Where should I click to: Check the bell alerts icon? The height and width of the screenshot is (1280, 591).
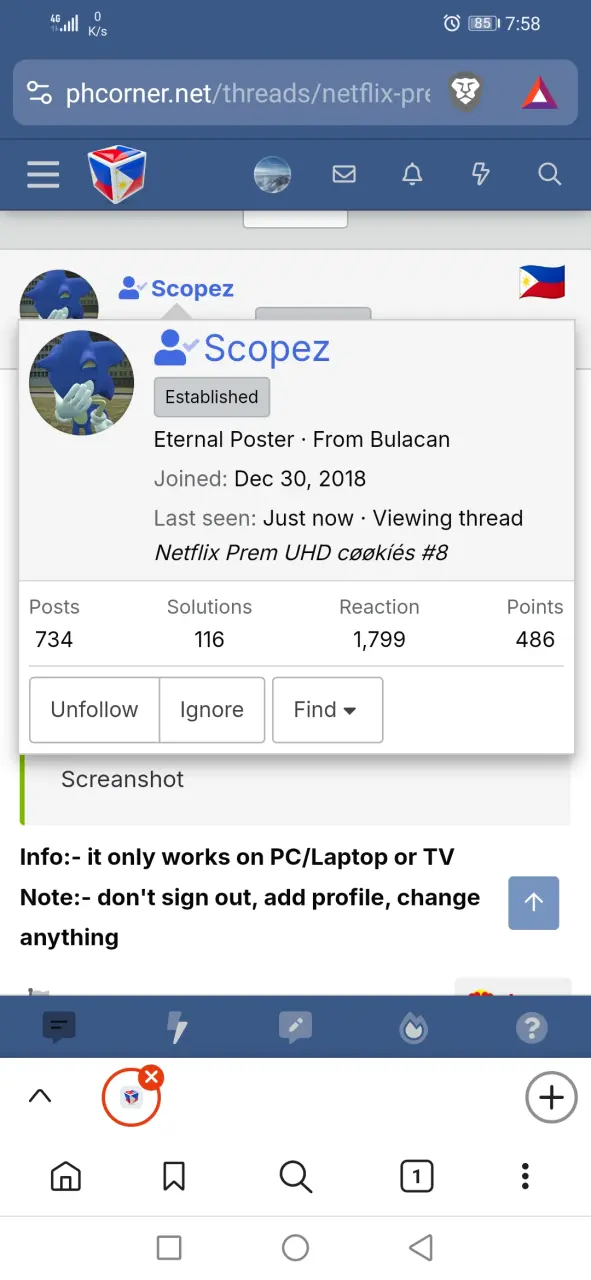coord(412,175)
